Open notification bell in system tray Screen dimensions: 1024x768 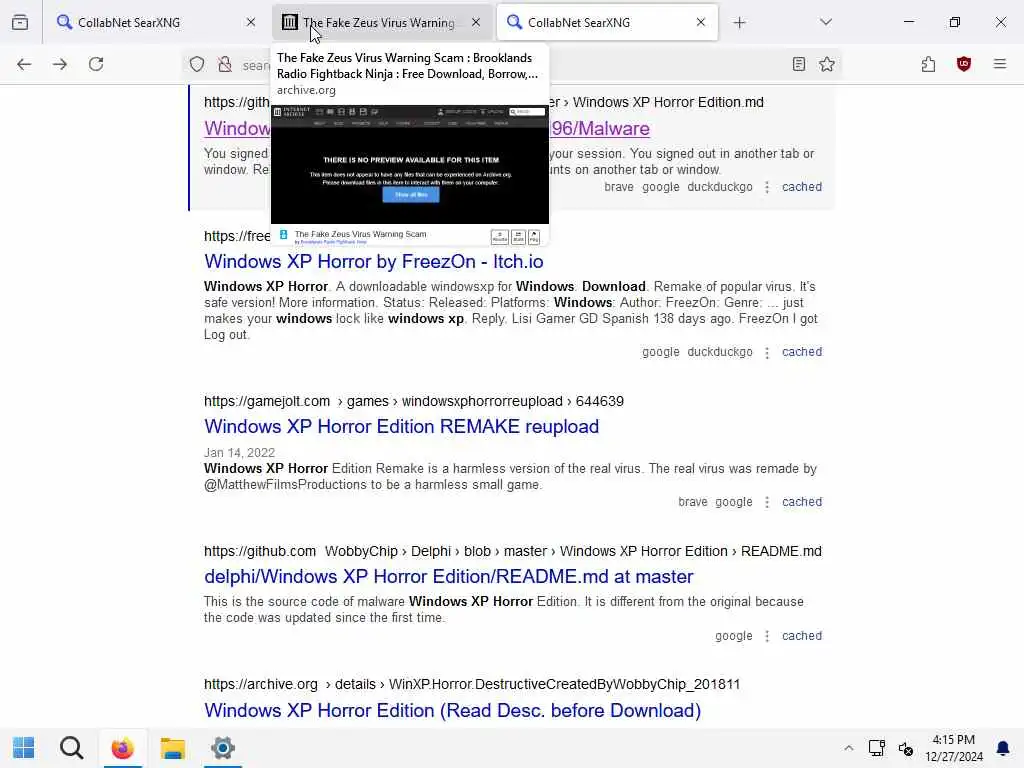click(x=1002, y=748)
